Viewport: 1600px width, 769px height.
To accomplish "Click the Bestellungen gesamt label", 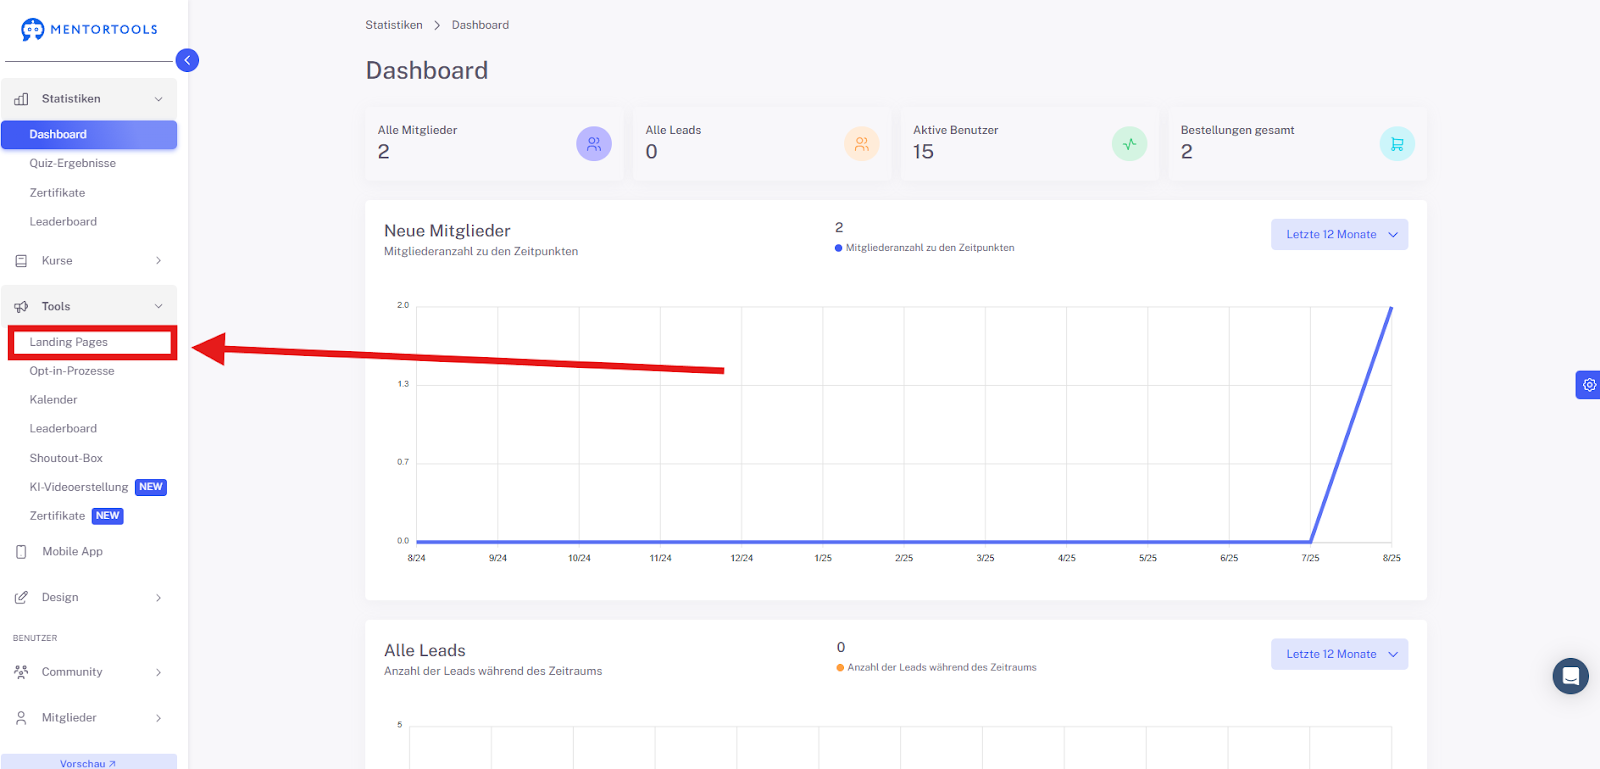I will pyautogui.click(x=1237, y=130).
